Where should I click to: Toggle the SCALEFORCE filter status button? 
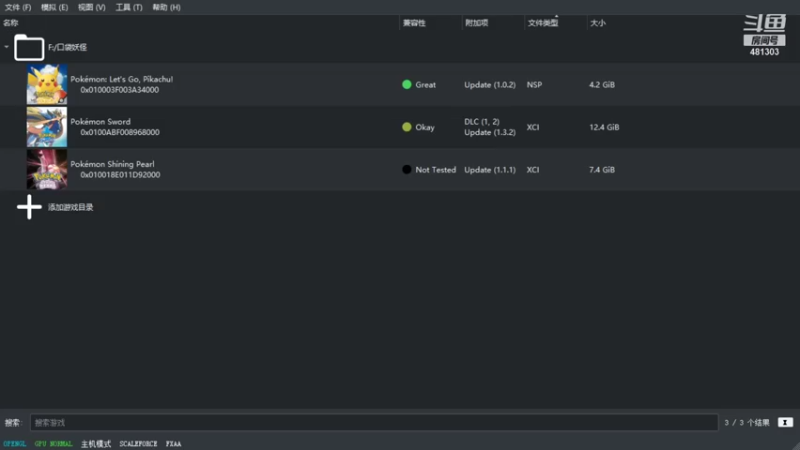[x=138, y=444]
